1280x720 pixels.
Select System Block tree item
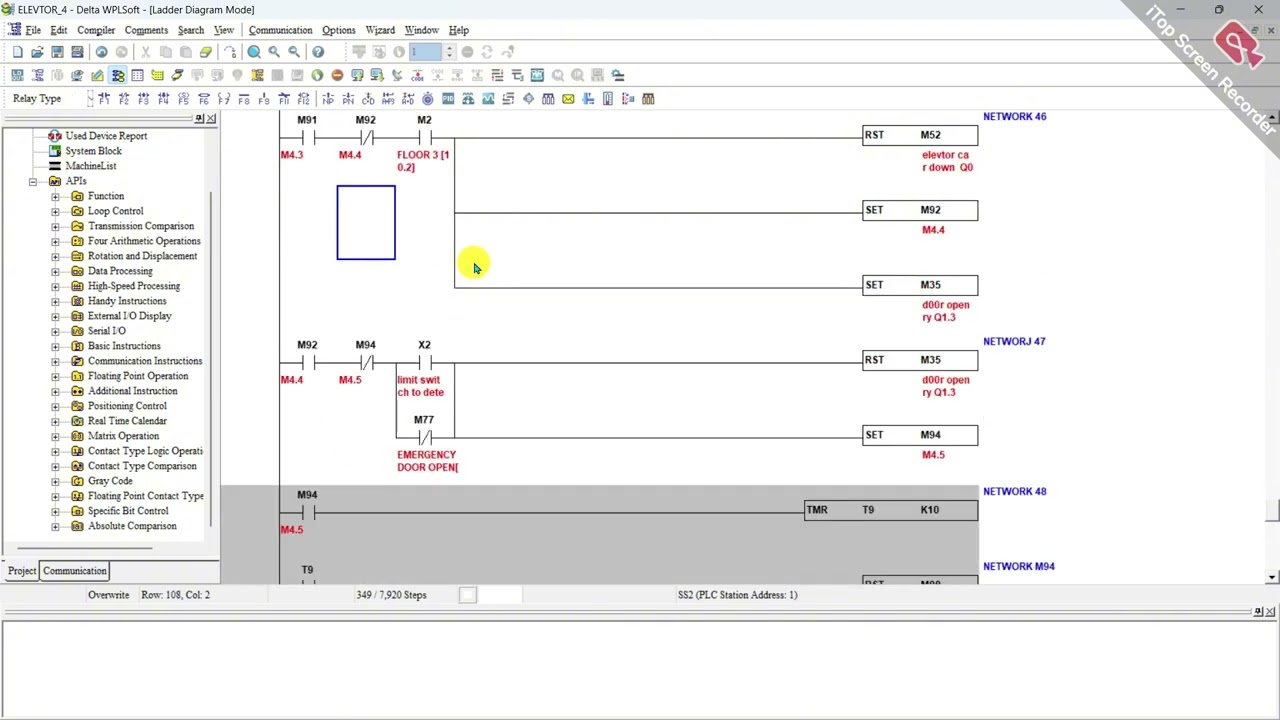click(x=93, y=151)
